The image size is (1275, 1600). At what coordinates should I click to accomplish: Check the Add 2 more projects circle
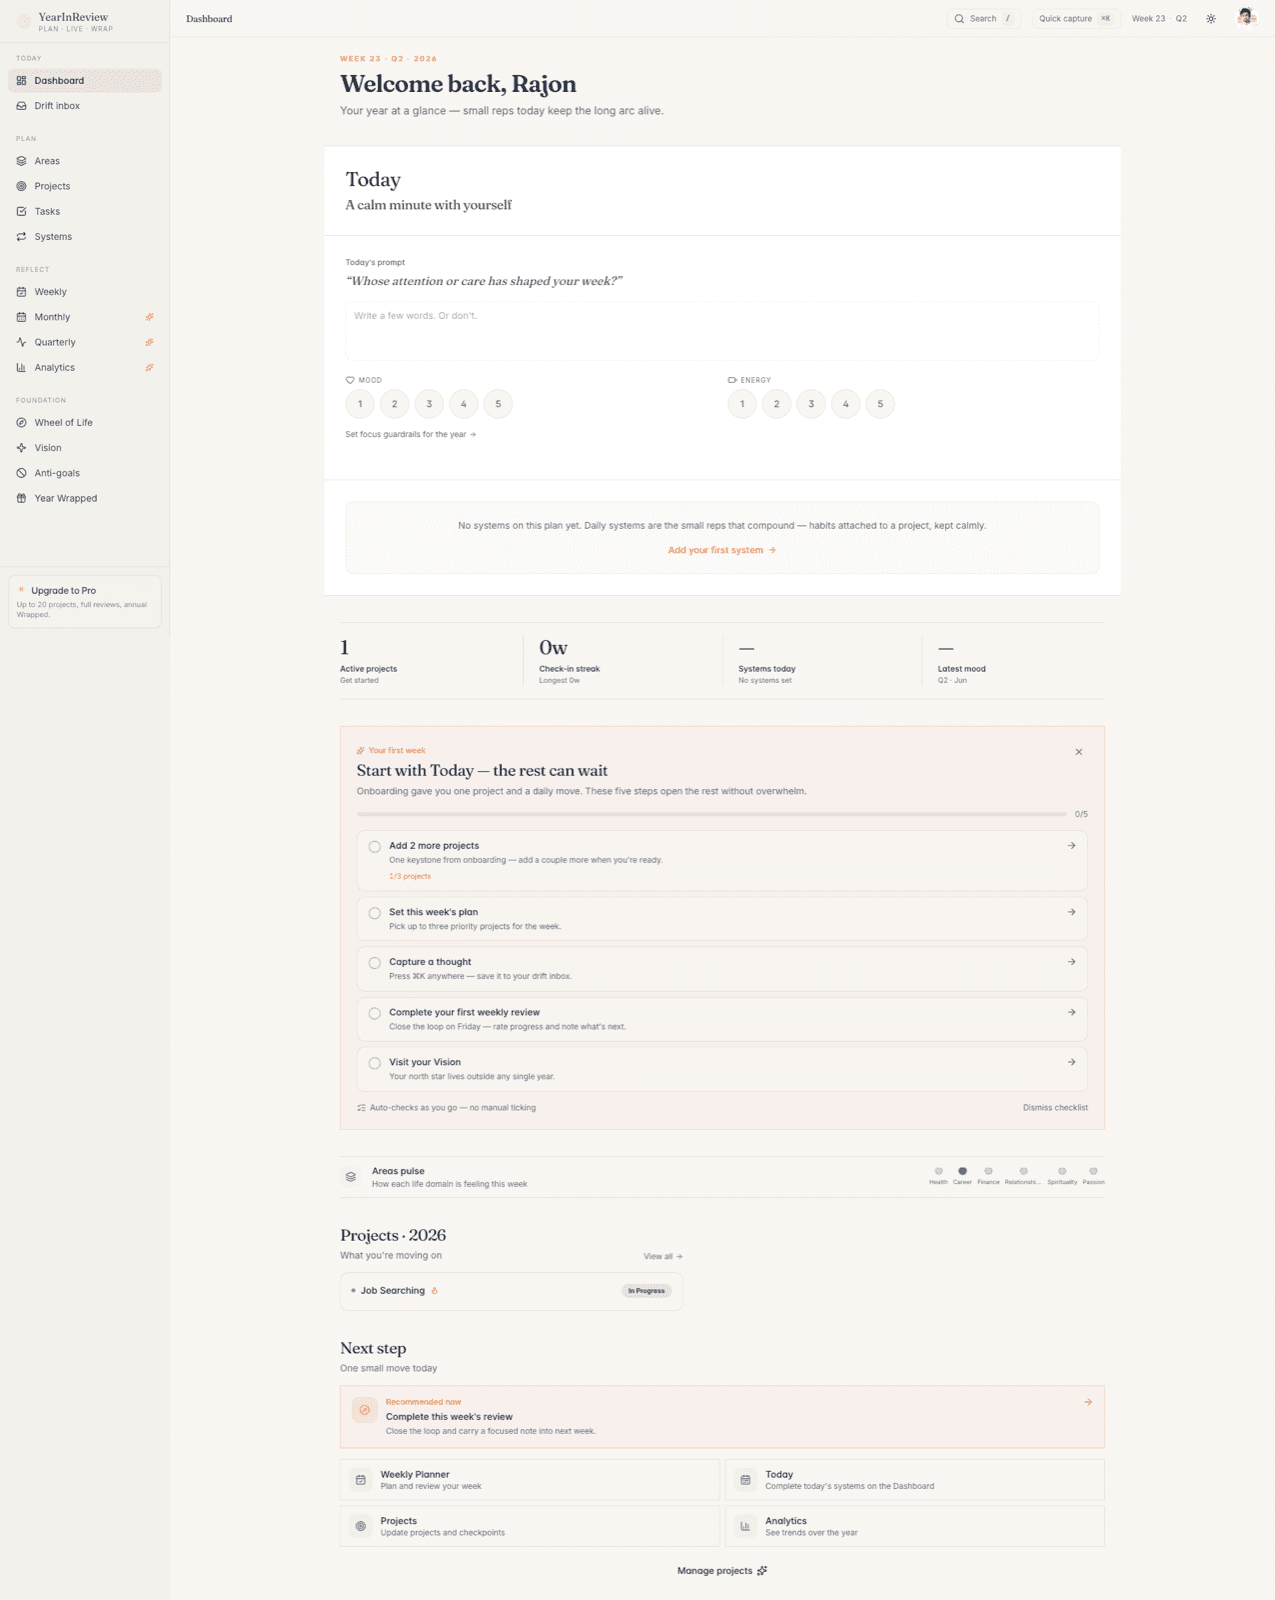pyautogui.click(x=375, y=847)
